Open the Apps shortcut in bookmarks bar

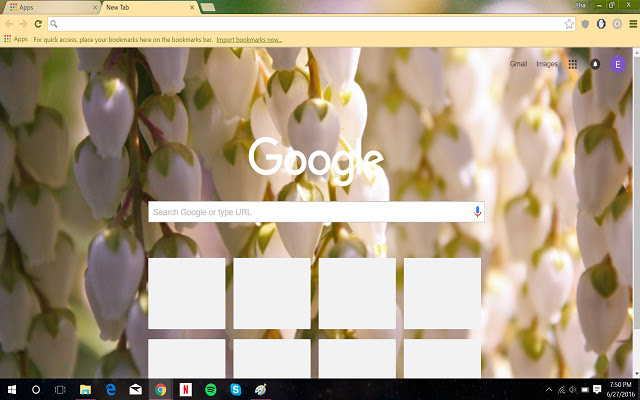(16, 39)
